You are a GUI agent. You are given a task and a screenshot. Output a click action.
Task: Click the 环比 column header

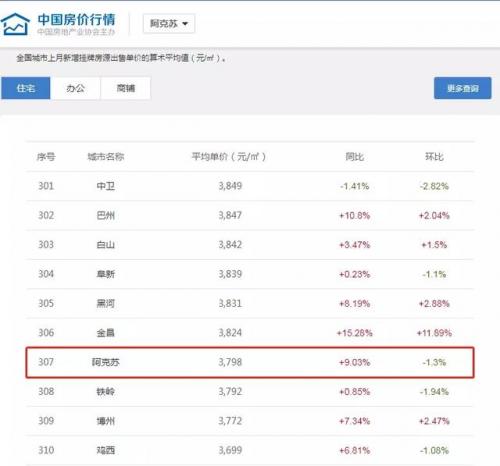[434, 157]
